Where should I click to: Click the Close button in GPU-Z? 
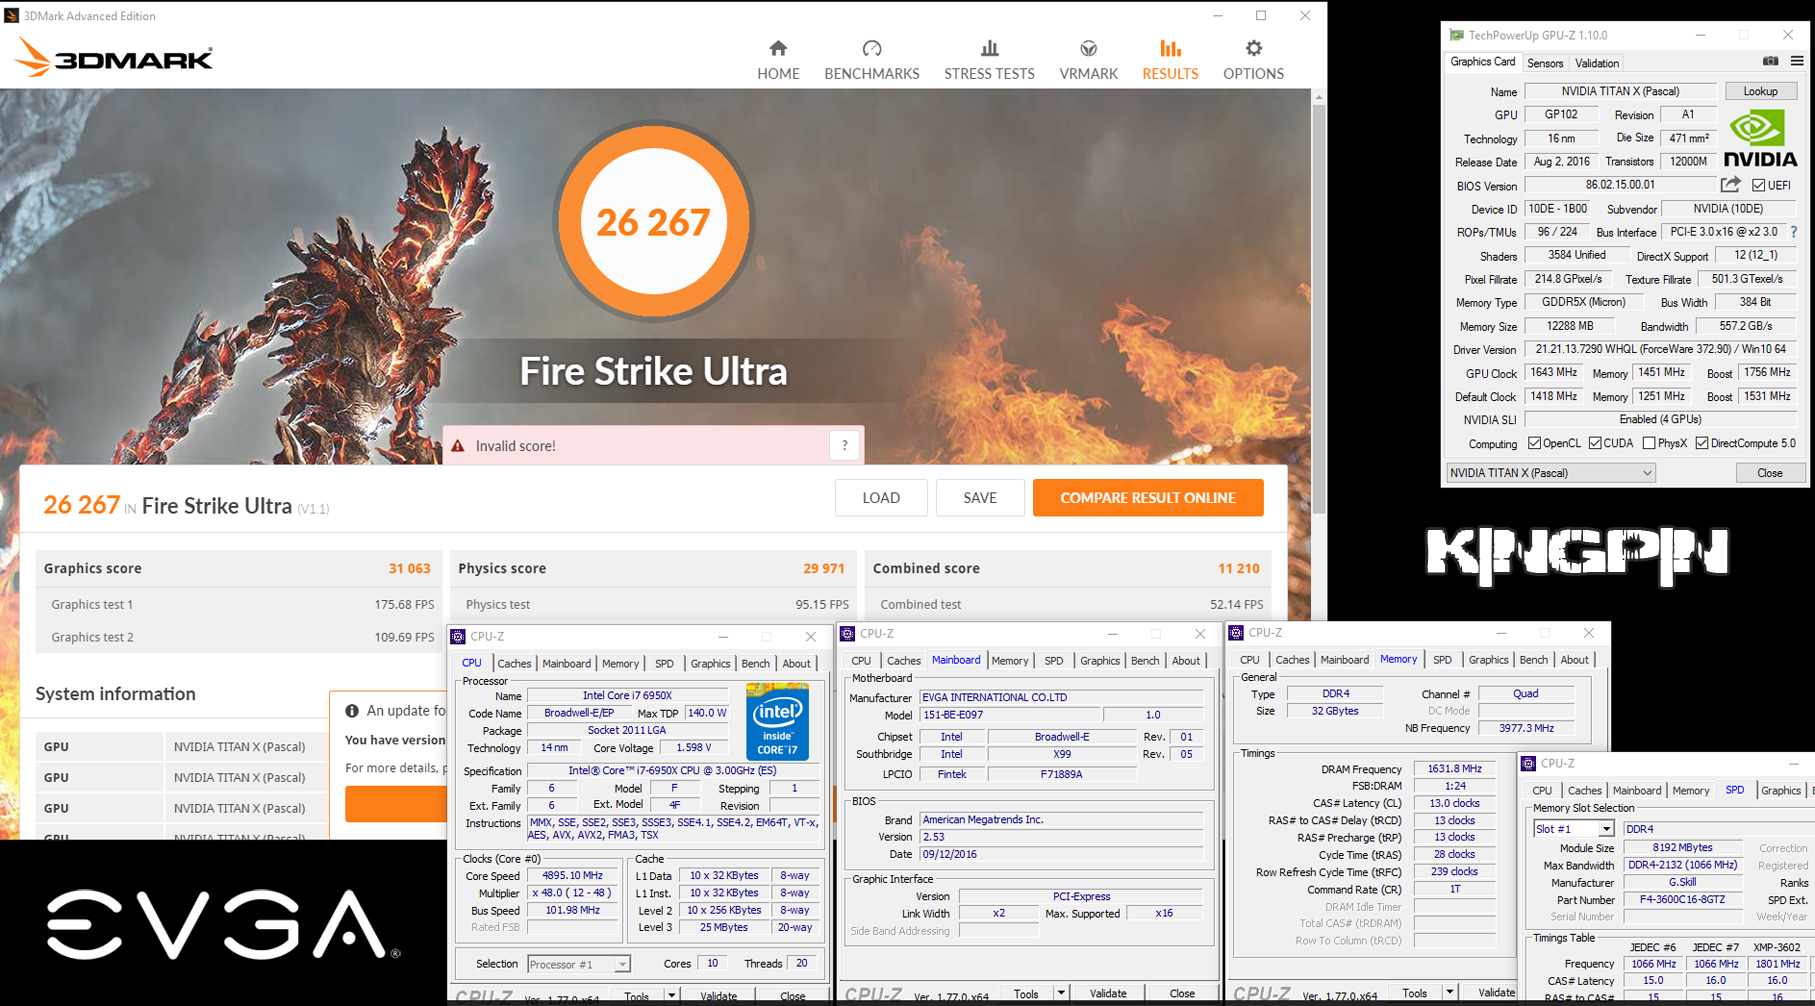(1769, 473)
